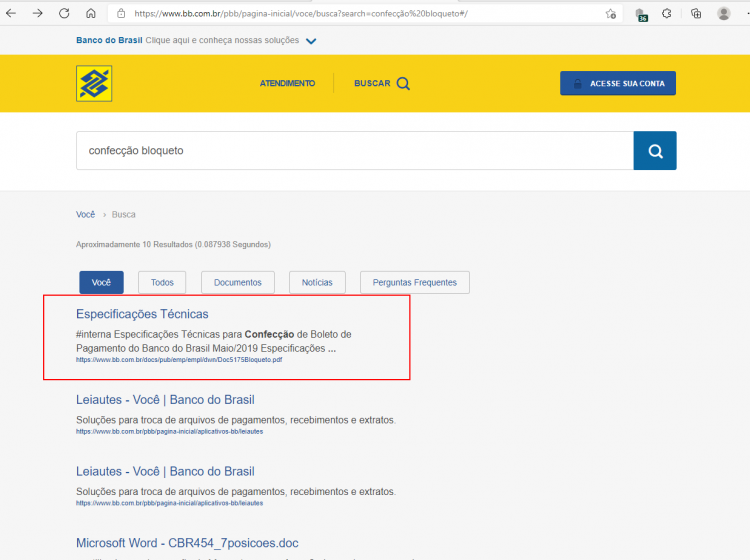Click the browser forward arrow
The width and height of the screenshot is (750, 560).
[37, 13]
